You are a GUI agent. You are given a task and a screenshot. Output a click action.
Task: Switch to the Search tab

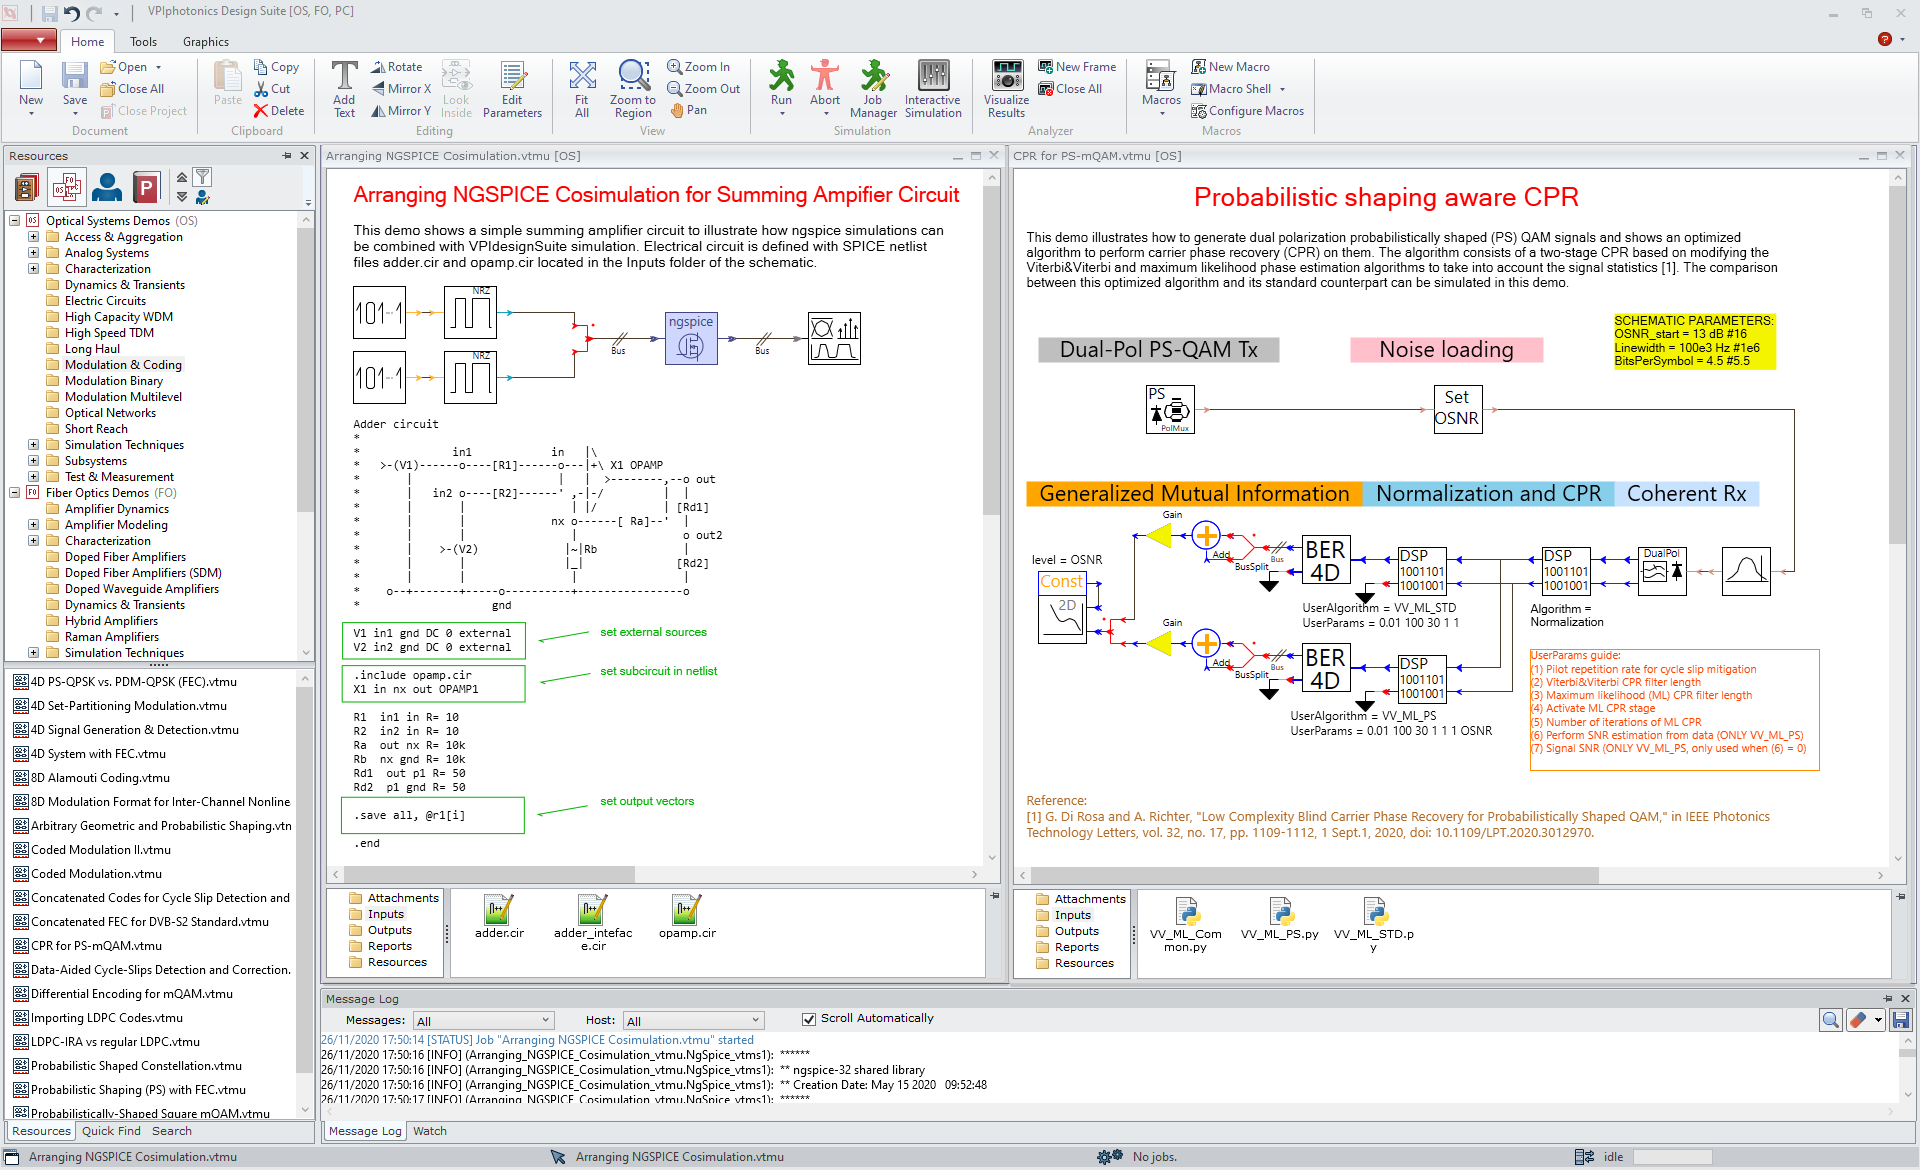tap(172, 1131)
